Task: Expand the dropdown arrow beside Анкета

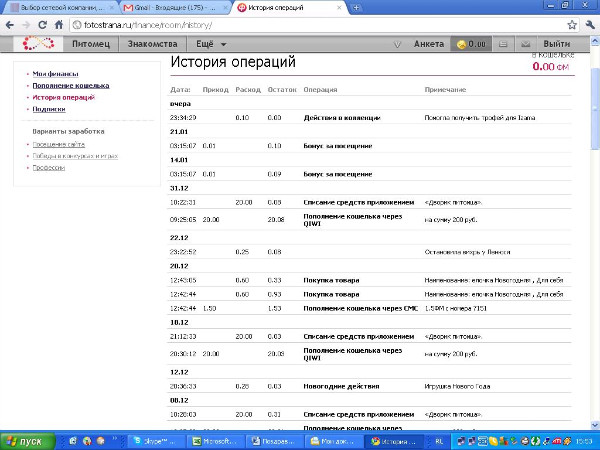Action: click(x=398, y=44)
